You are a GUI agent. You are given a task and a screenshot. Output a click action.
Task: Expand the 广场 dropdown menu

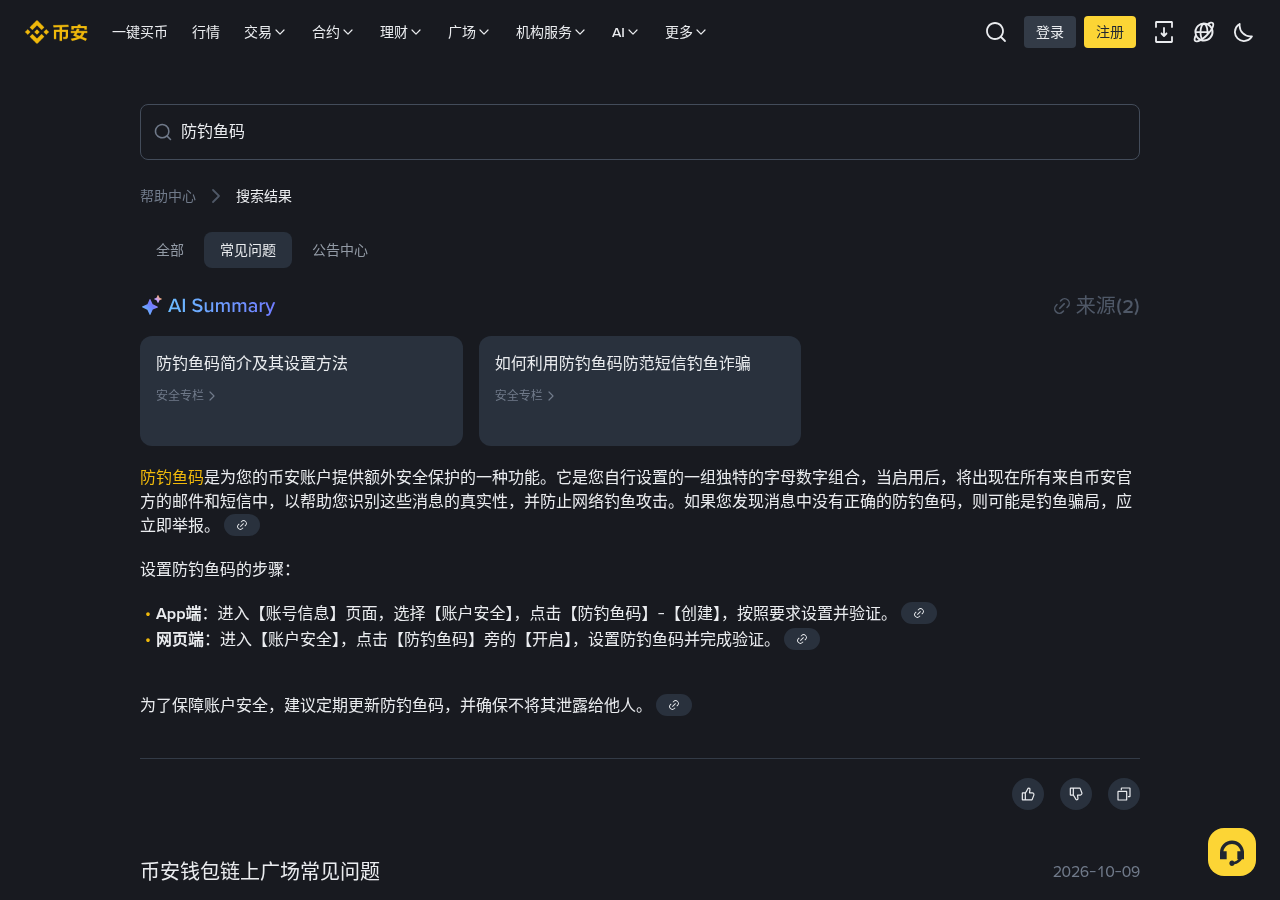[x=469, y=32]
